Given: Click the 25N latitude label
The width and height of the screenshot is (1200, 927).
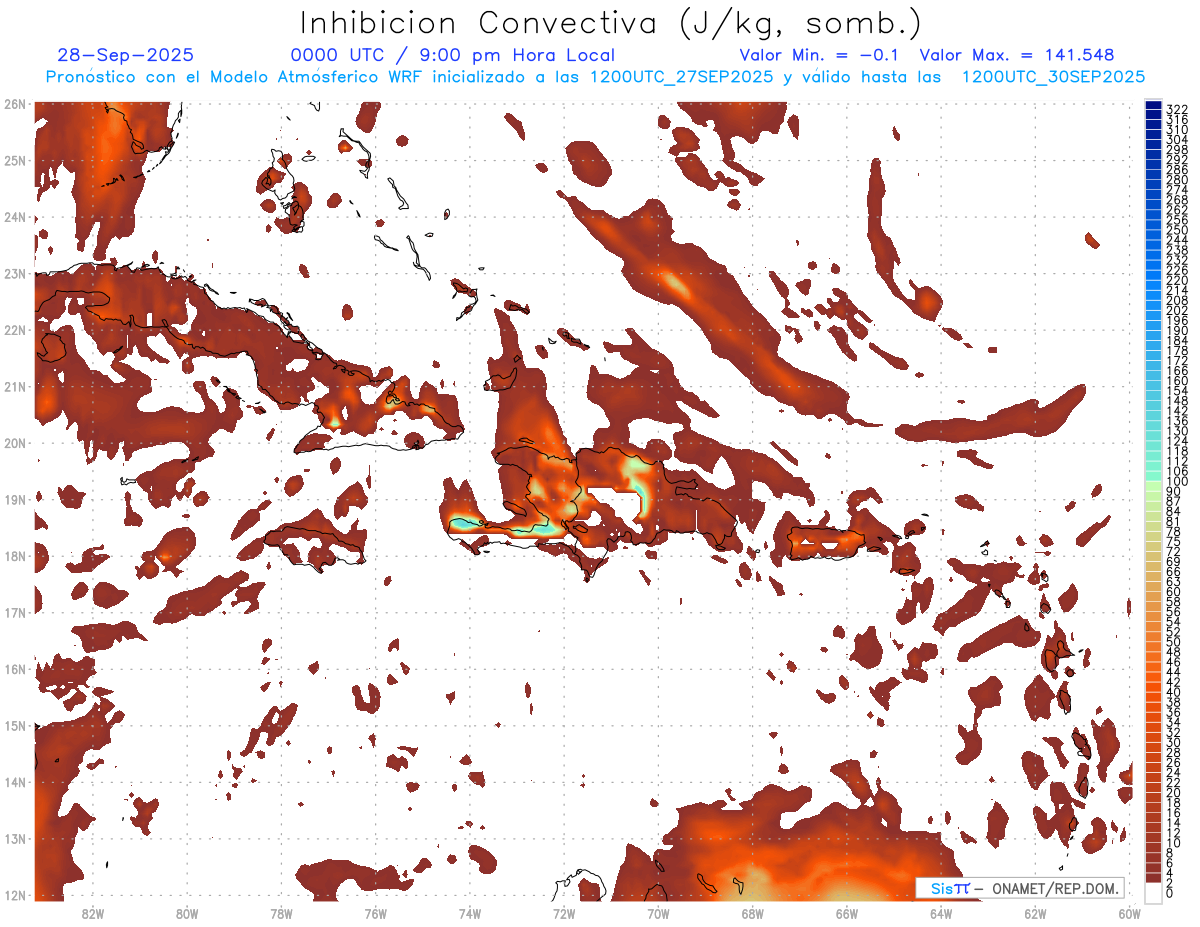Looking at the screenshot, I should 14,160.
